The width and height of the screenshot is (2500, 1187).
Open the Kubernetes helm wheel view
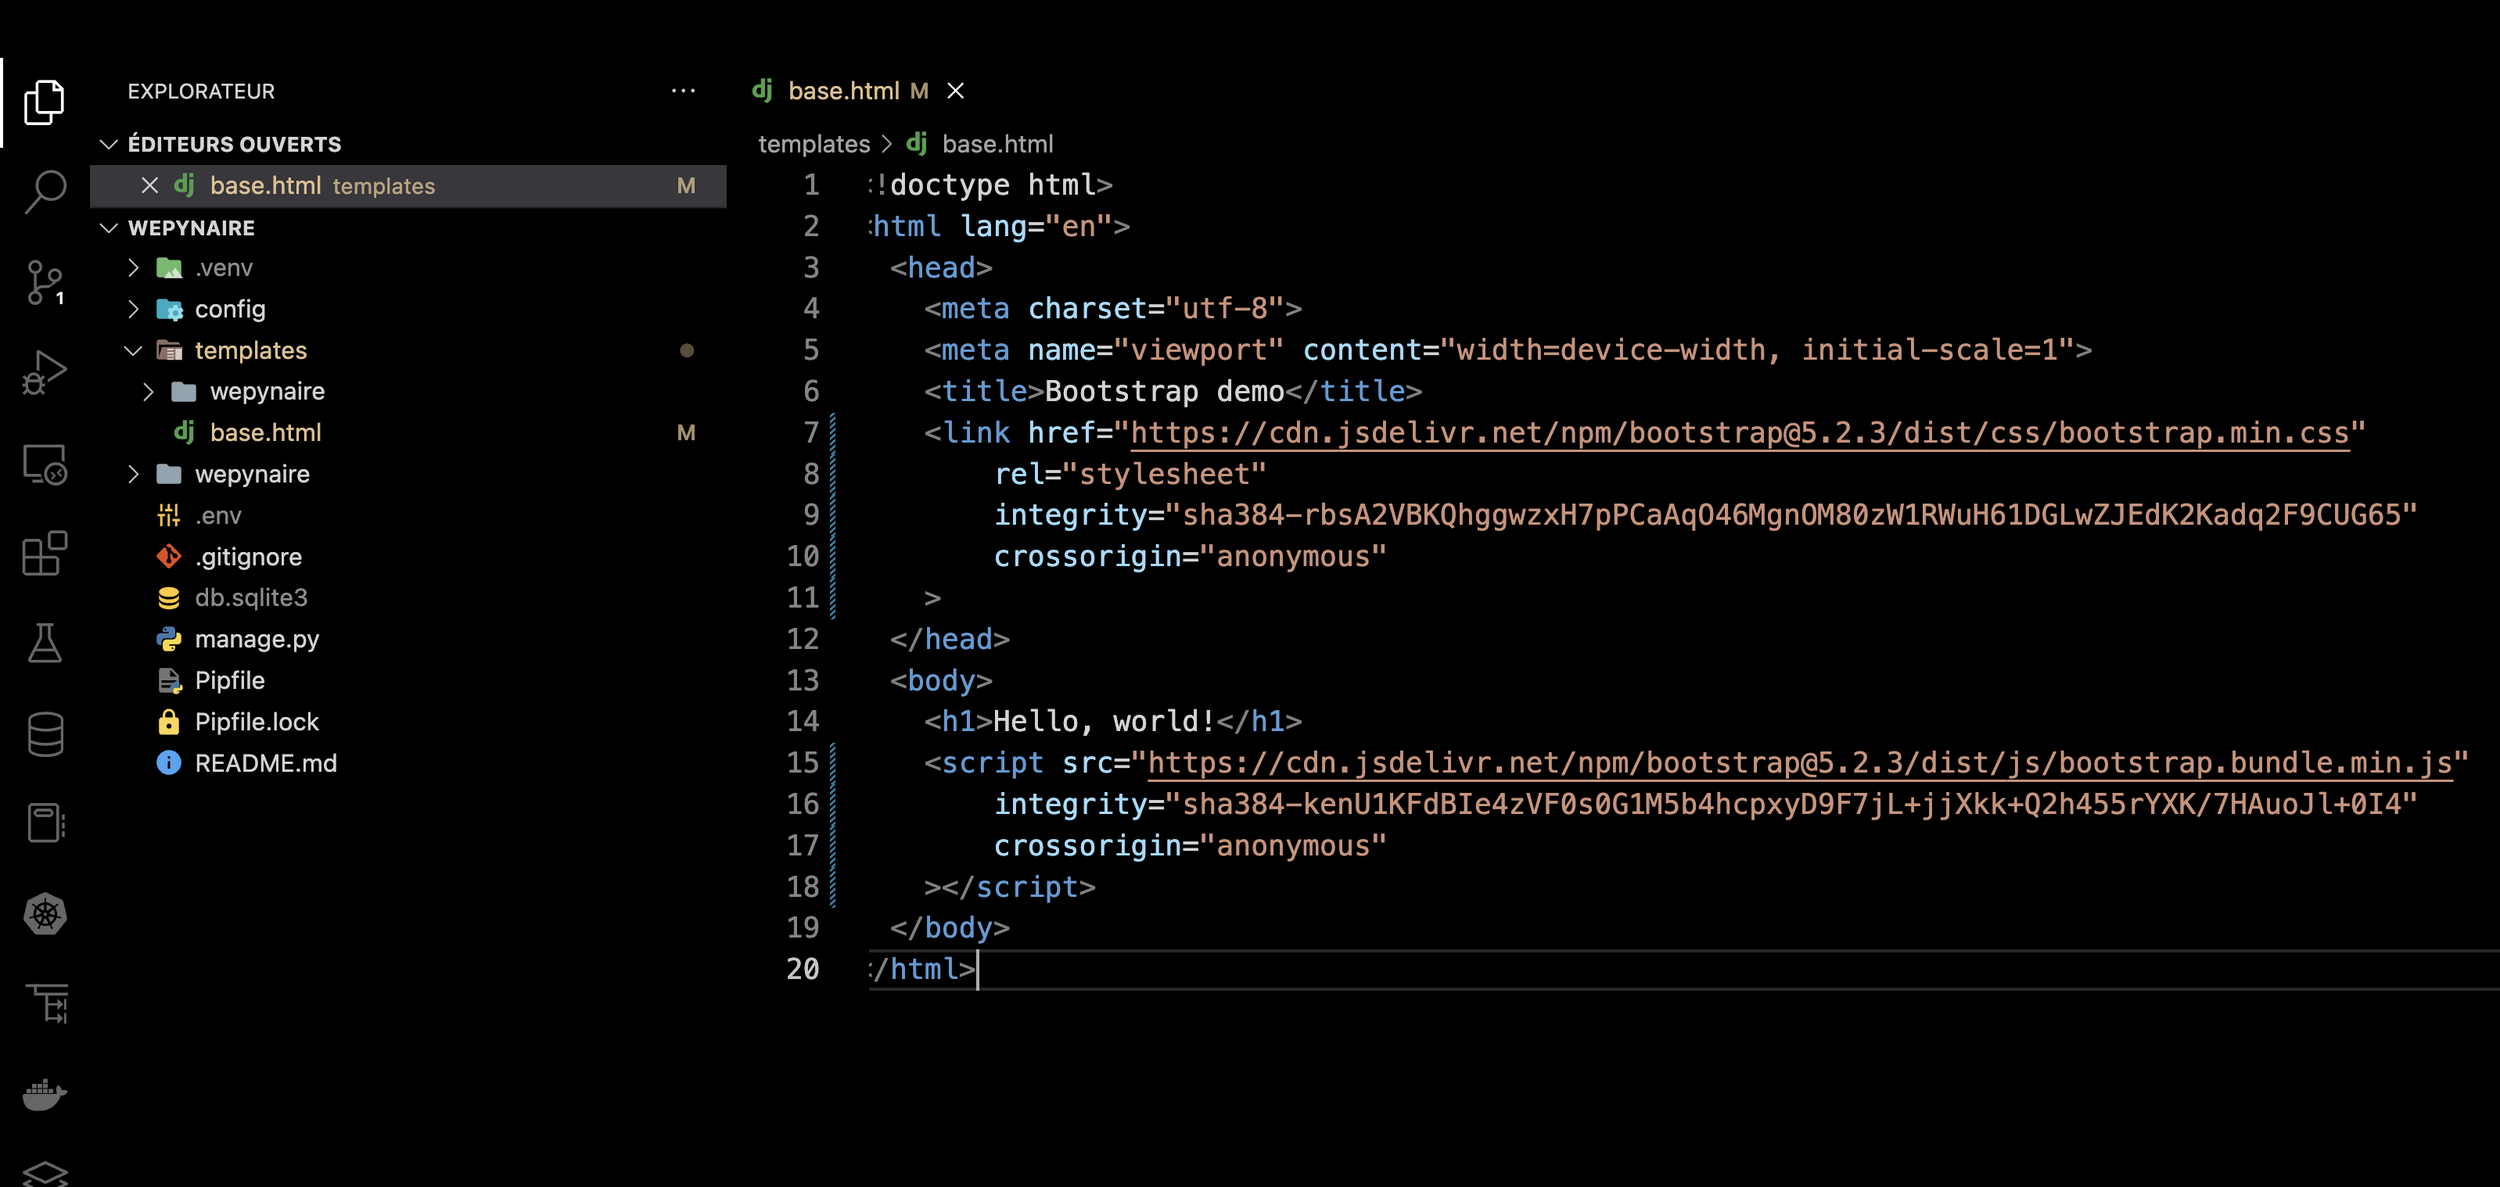coord(45,914)
